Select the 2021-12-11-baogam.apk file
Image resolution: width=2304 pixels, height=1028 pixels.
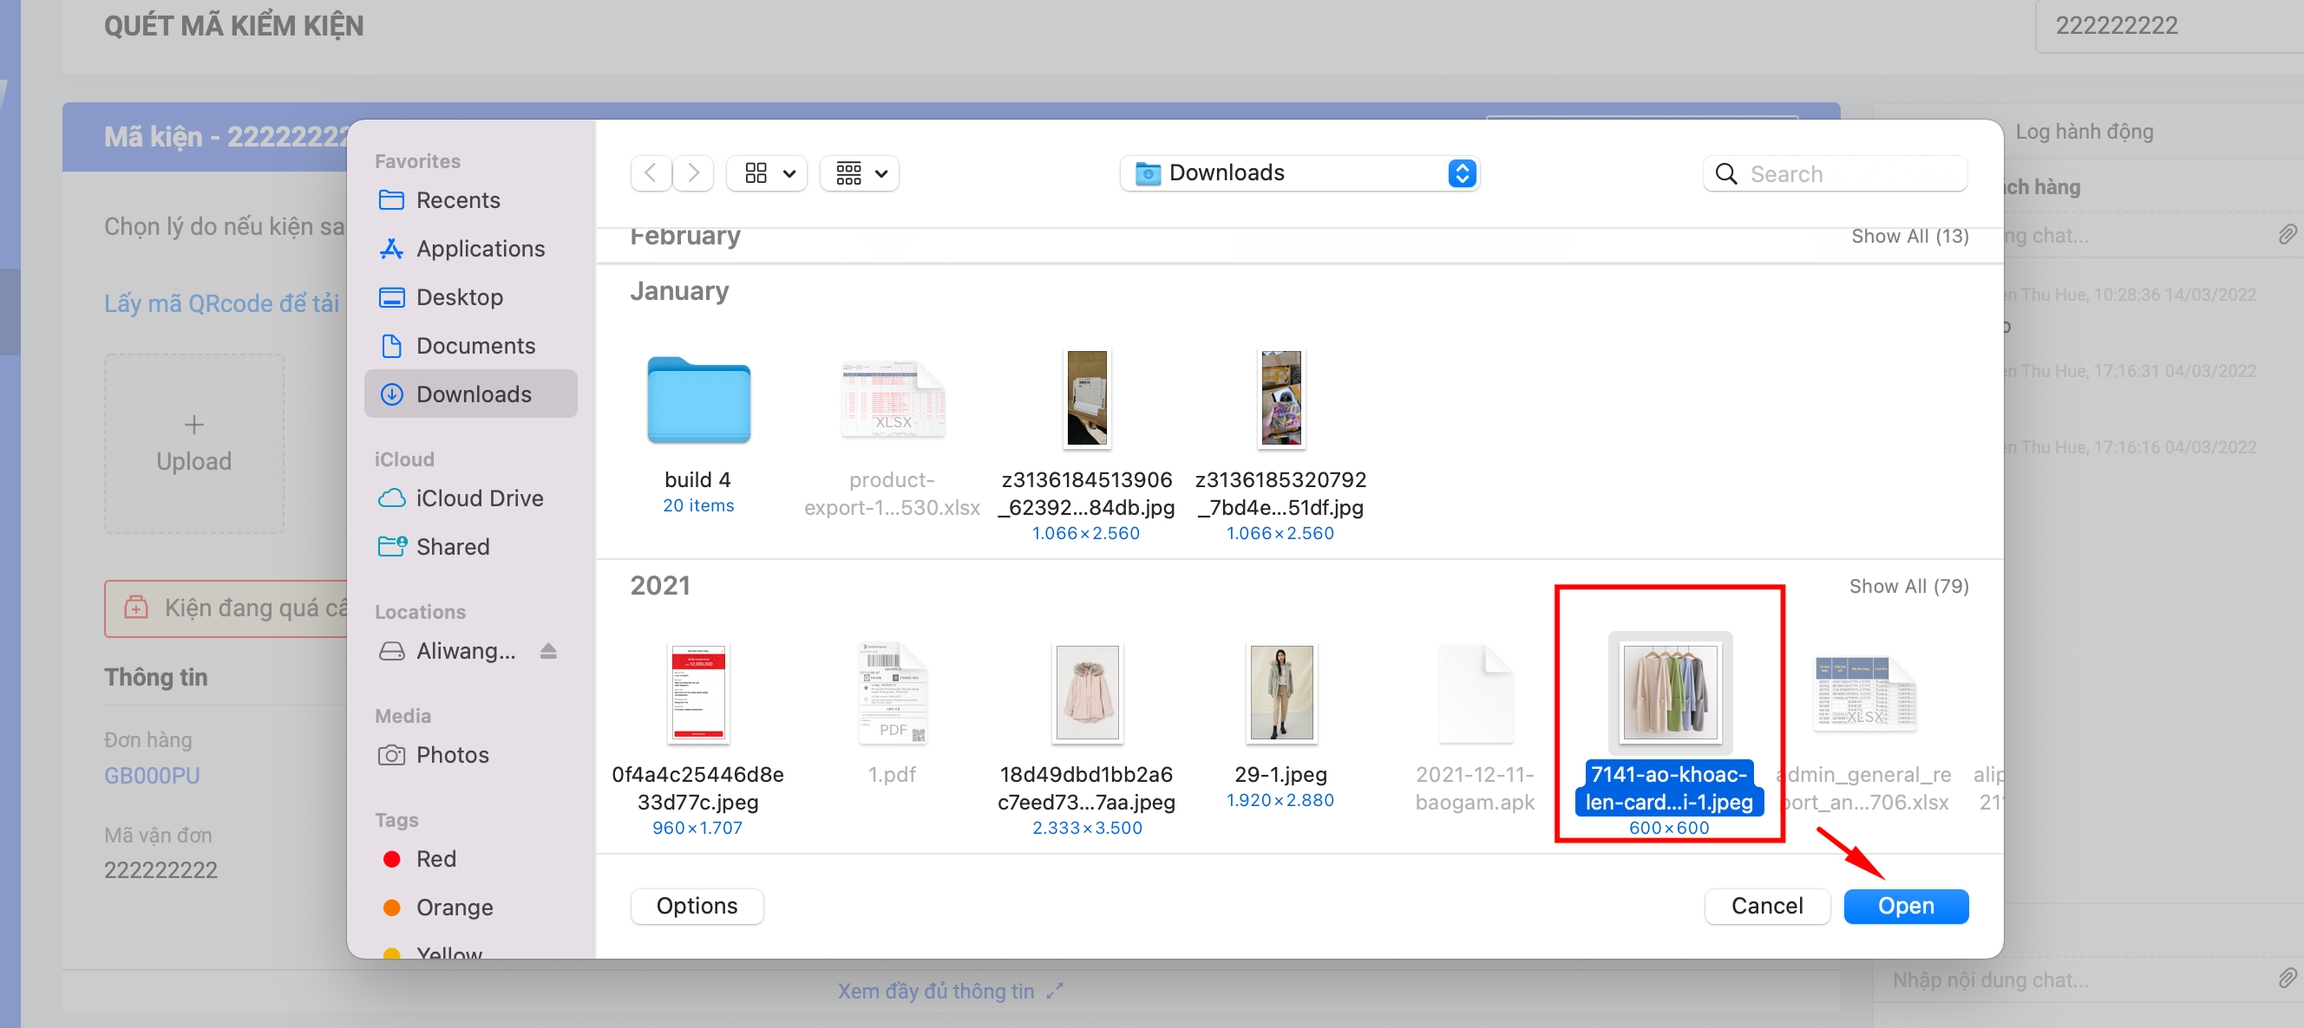click(1475, 694)
